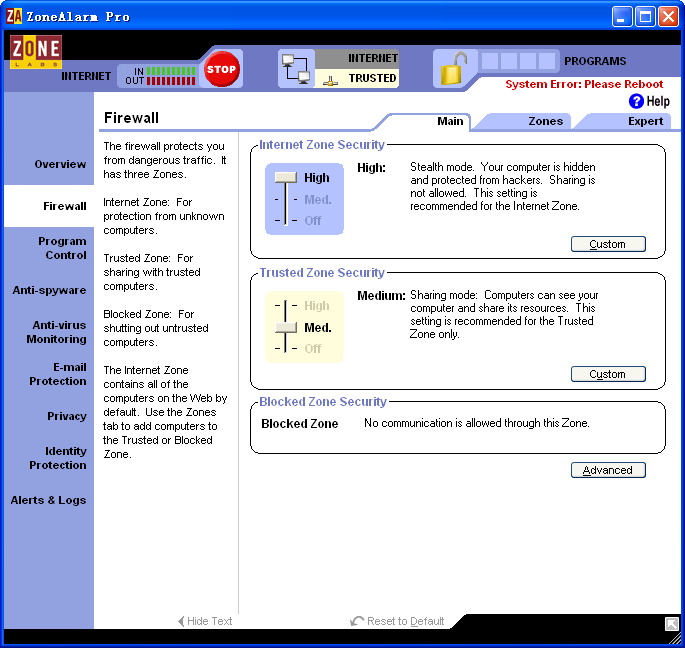
Task: Click the TRUSTED zone indicator label
Action: tap(372, 78)
